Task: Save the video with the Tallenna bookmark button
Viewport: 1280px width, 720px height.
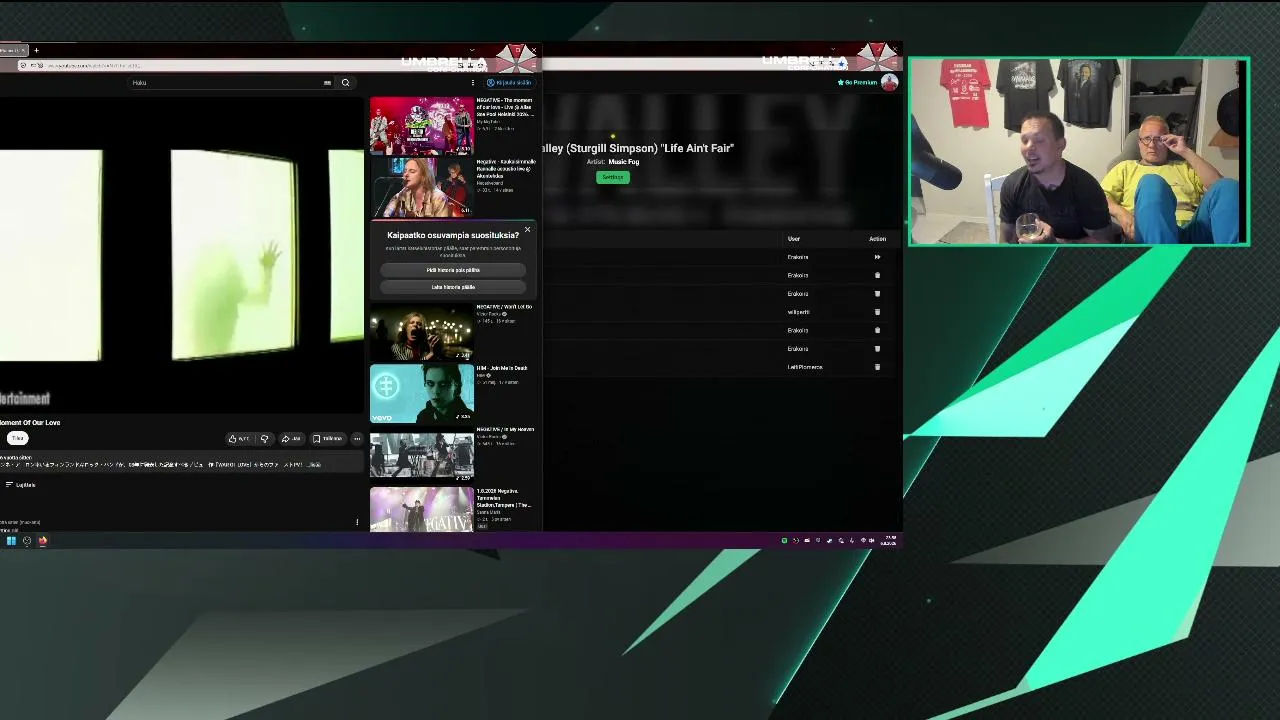Action: pos(327,438)
